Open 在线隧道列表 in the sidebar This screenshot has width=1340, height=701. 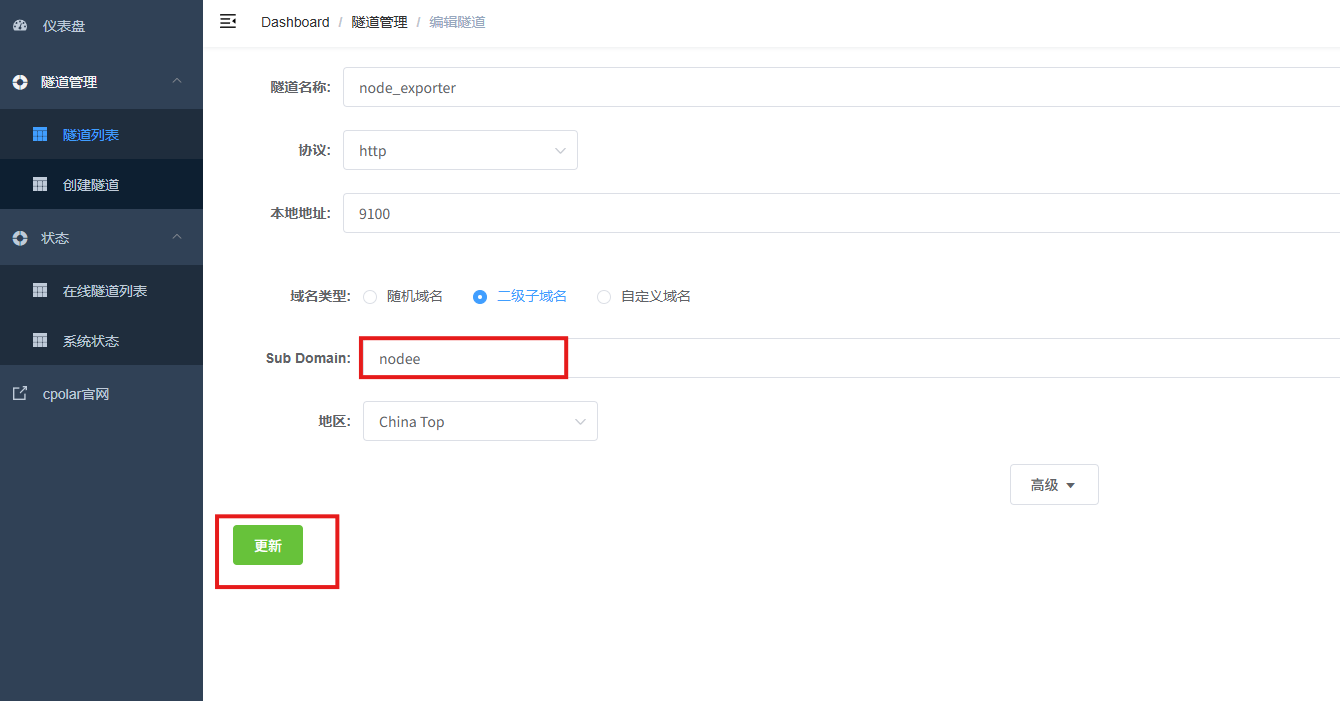click(101, 290)
